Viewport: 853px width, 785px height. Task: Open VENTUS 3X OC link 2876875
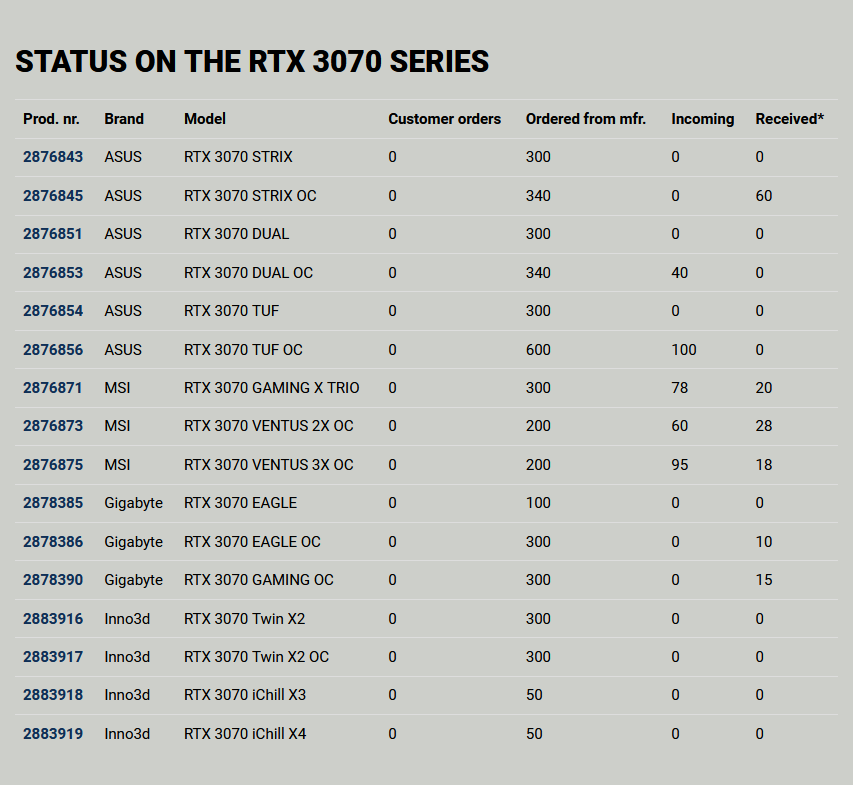(53, 465)
